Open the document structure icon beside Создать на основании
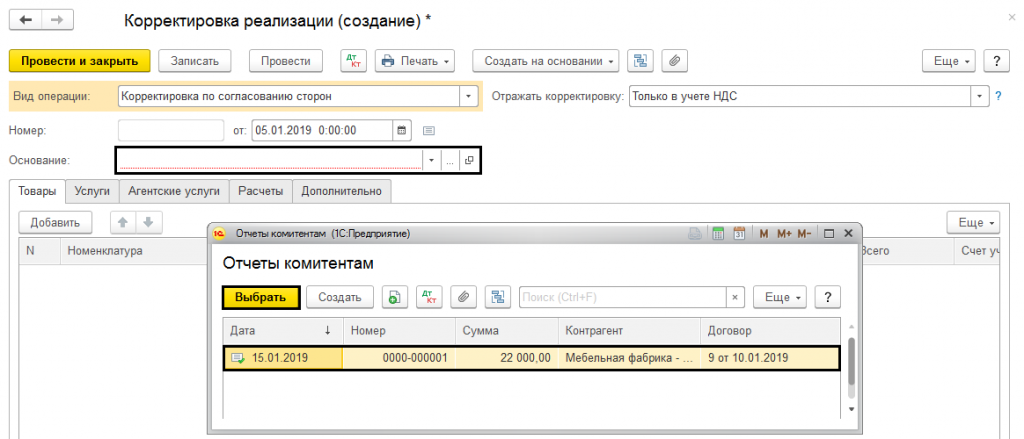 point(640,61)
